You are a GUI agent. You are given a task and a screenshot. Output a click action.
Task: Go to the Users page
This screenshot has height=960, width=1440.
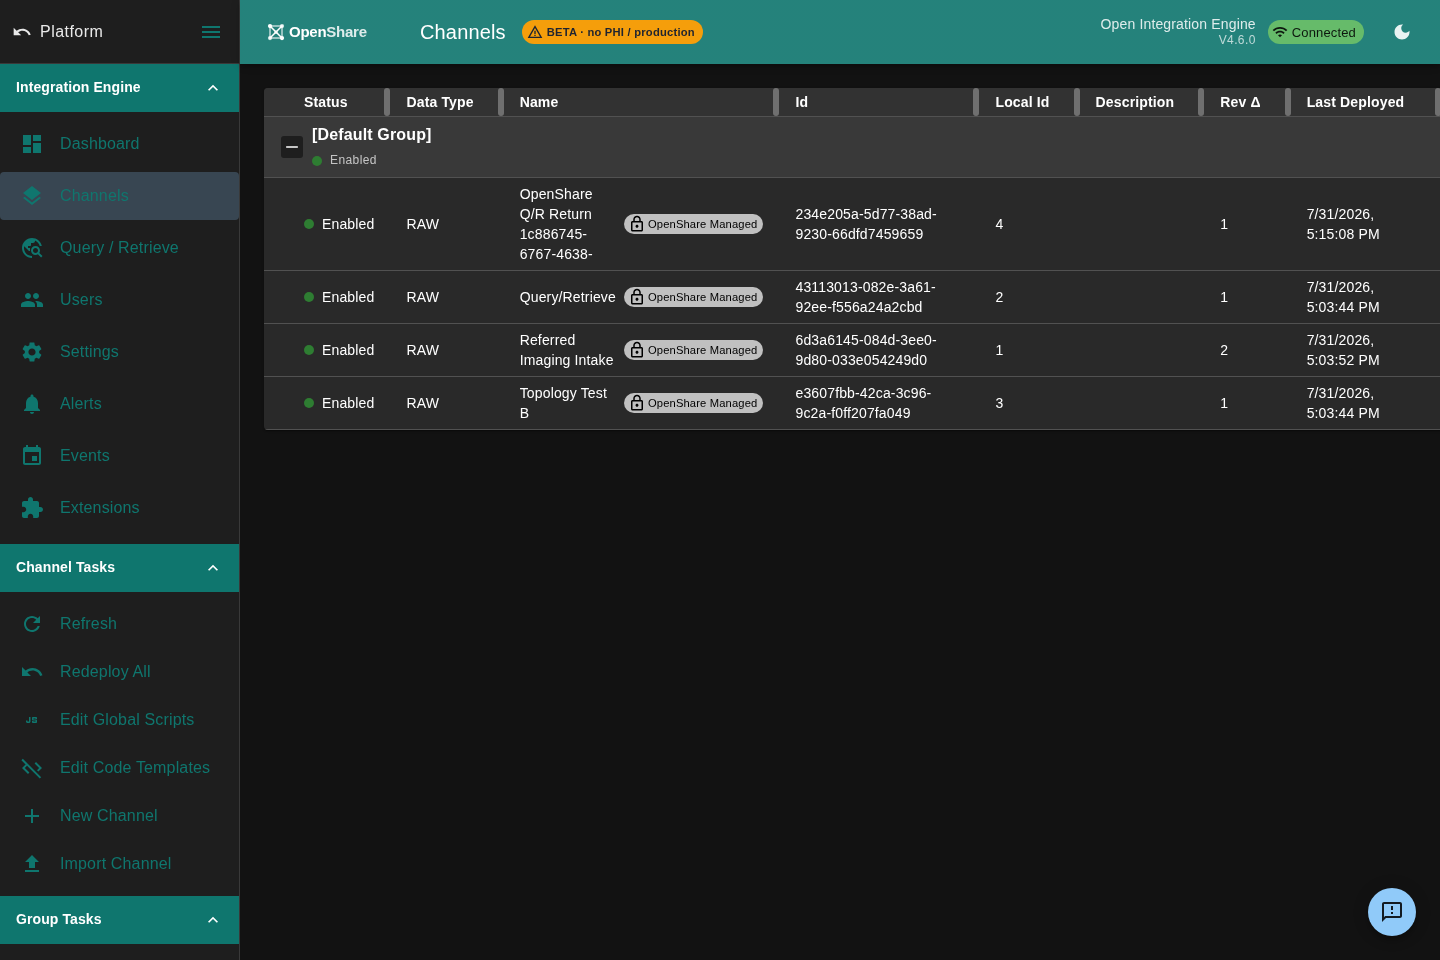[x=119, y=300]
